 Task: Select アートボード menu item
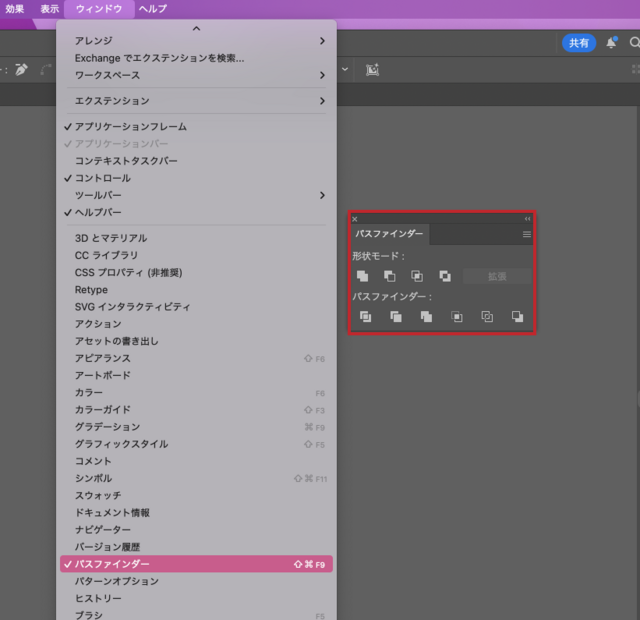[x=196, y=375]
